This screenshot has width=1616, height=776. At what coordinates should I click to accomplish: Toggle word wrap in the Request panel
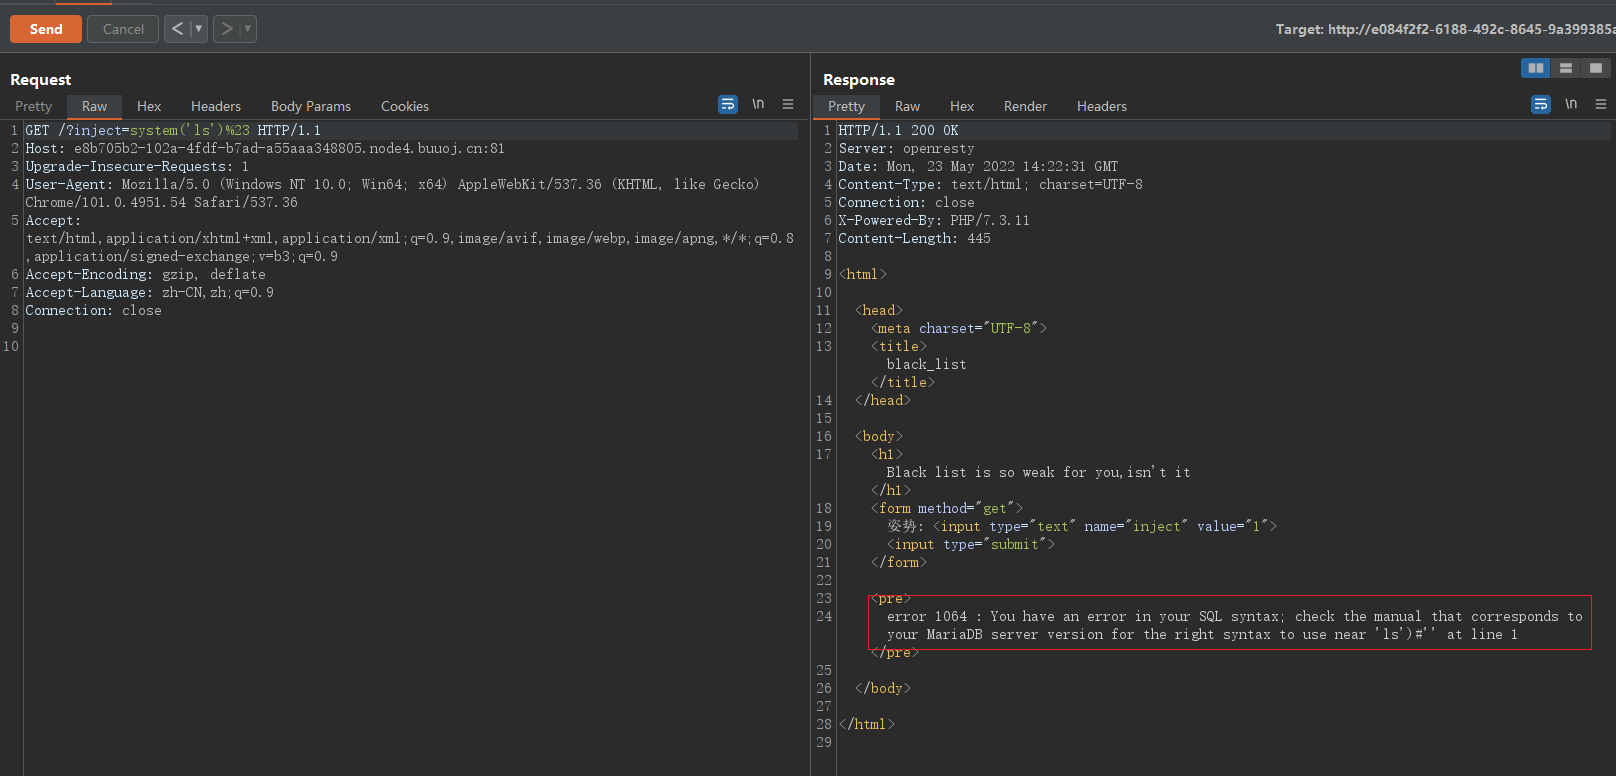(x=727, y=104)
